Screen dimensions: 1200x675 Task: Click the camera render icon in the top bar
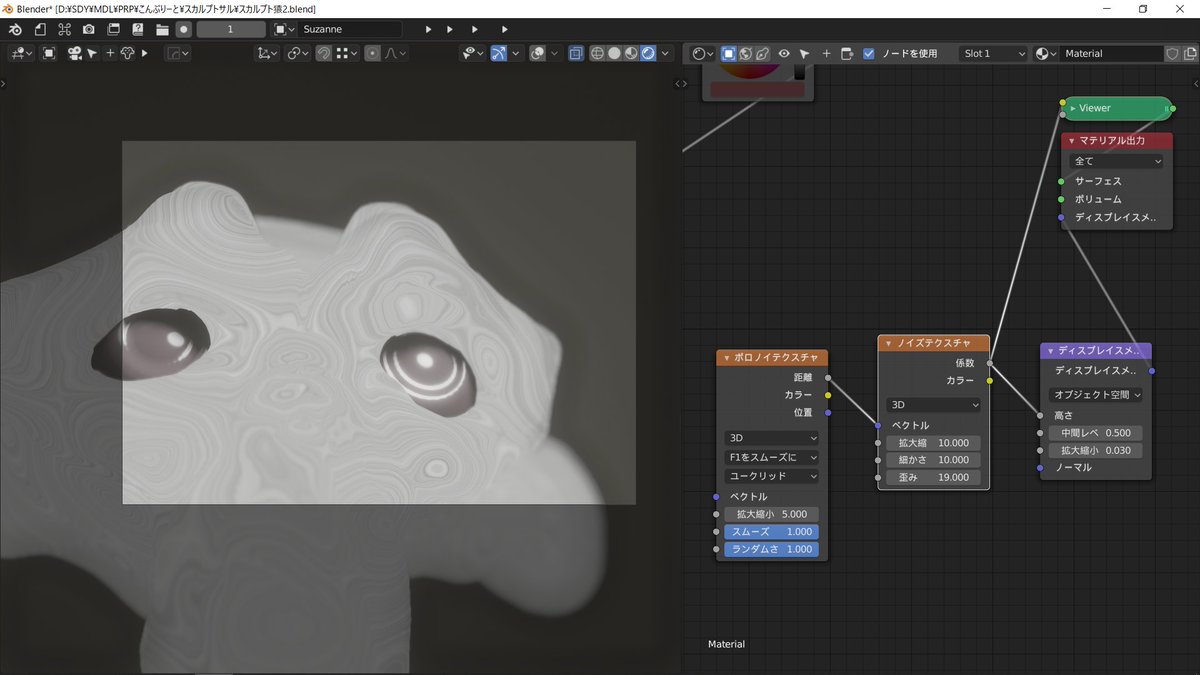pos(89,30)
